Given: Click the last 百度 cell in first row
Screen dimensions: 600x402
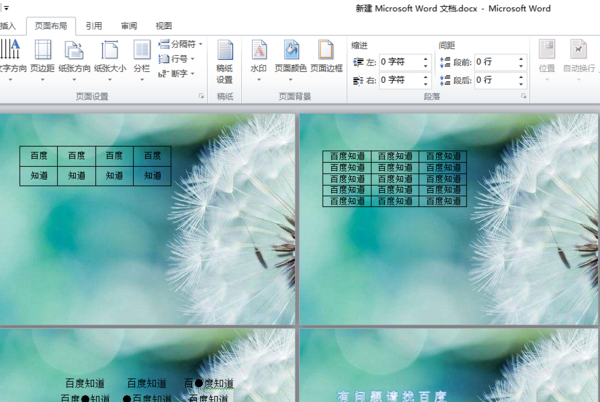Looking at the screenshot, I should (152, 156).
